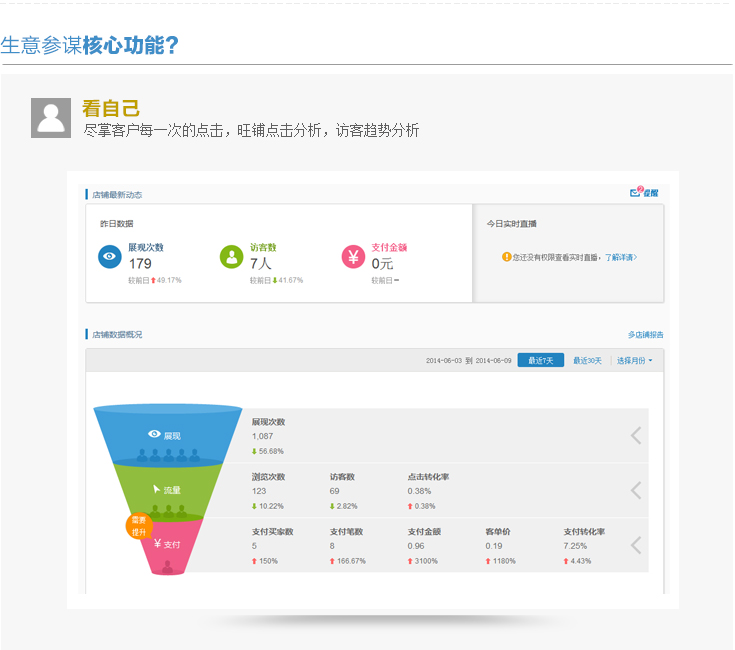Viewport: 735px width, 650px height.
Task: Click the 支付笔数 value 8
Action: click(332, 546)
